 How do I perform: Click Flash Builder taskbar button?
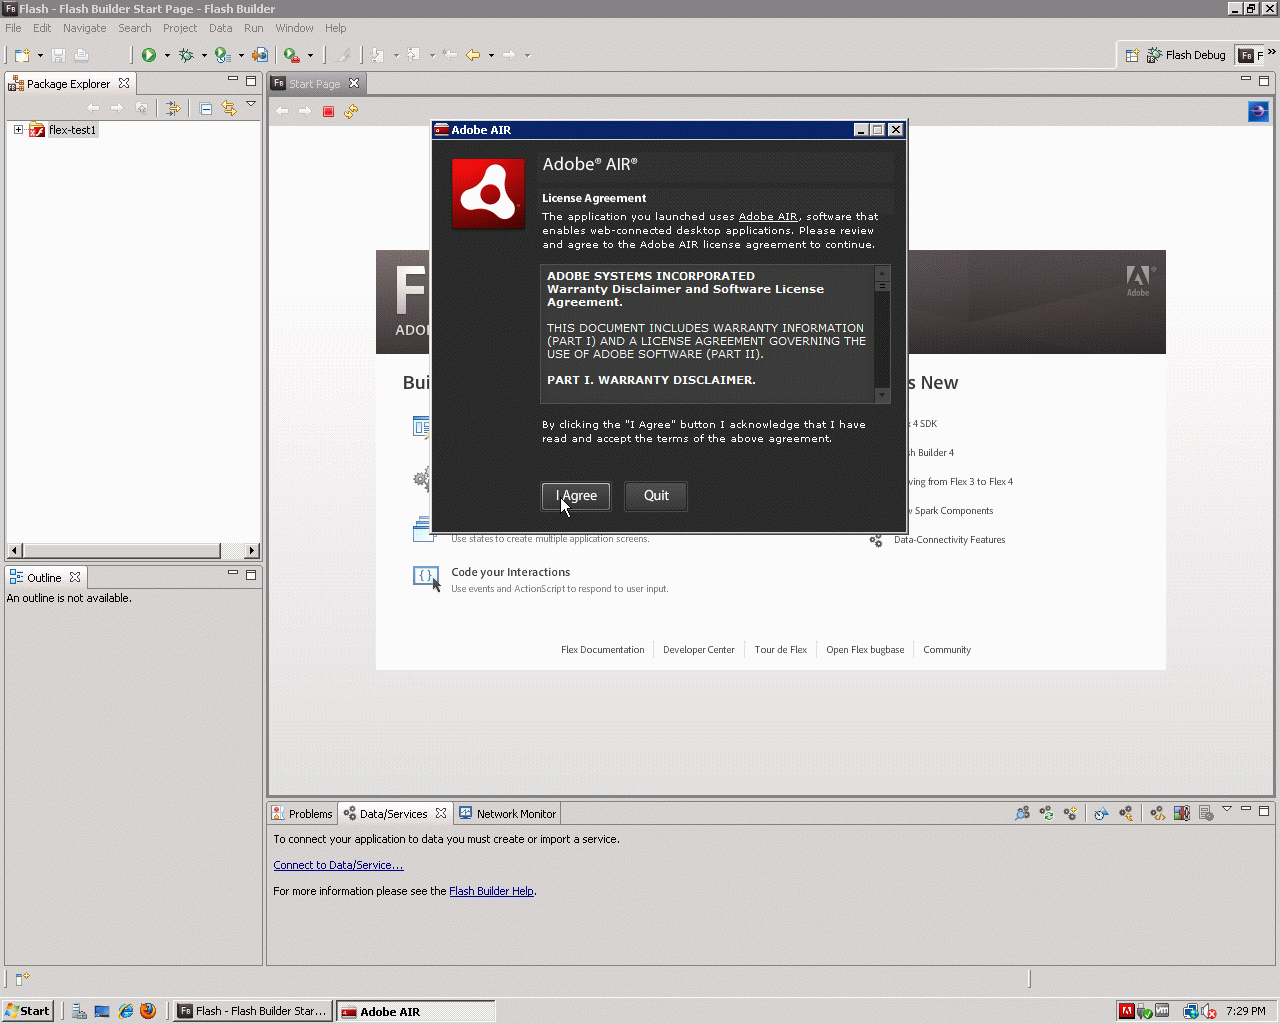pyautogui.click(x=253, y=1011)
